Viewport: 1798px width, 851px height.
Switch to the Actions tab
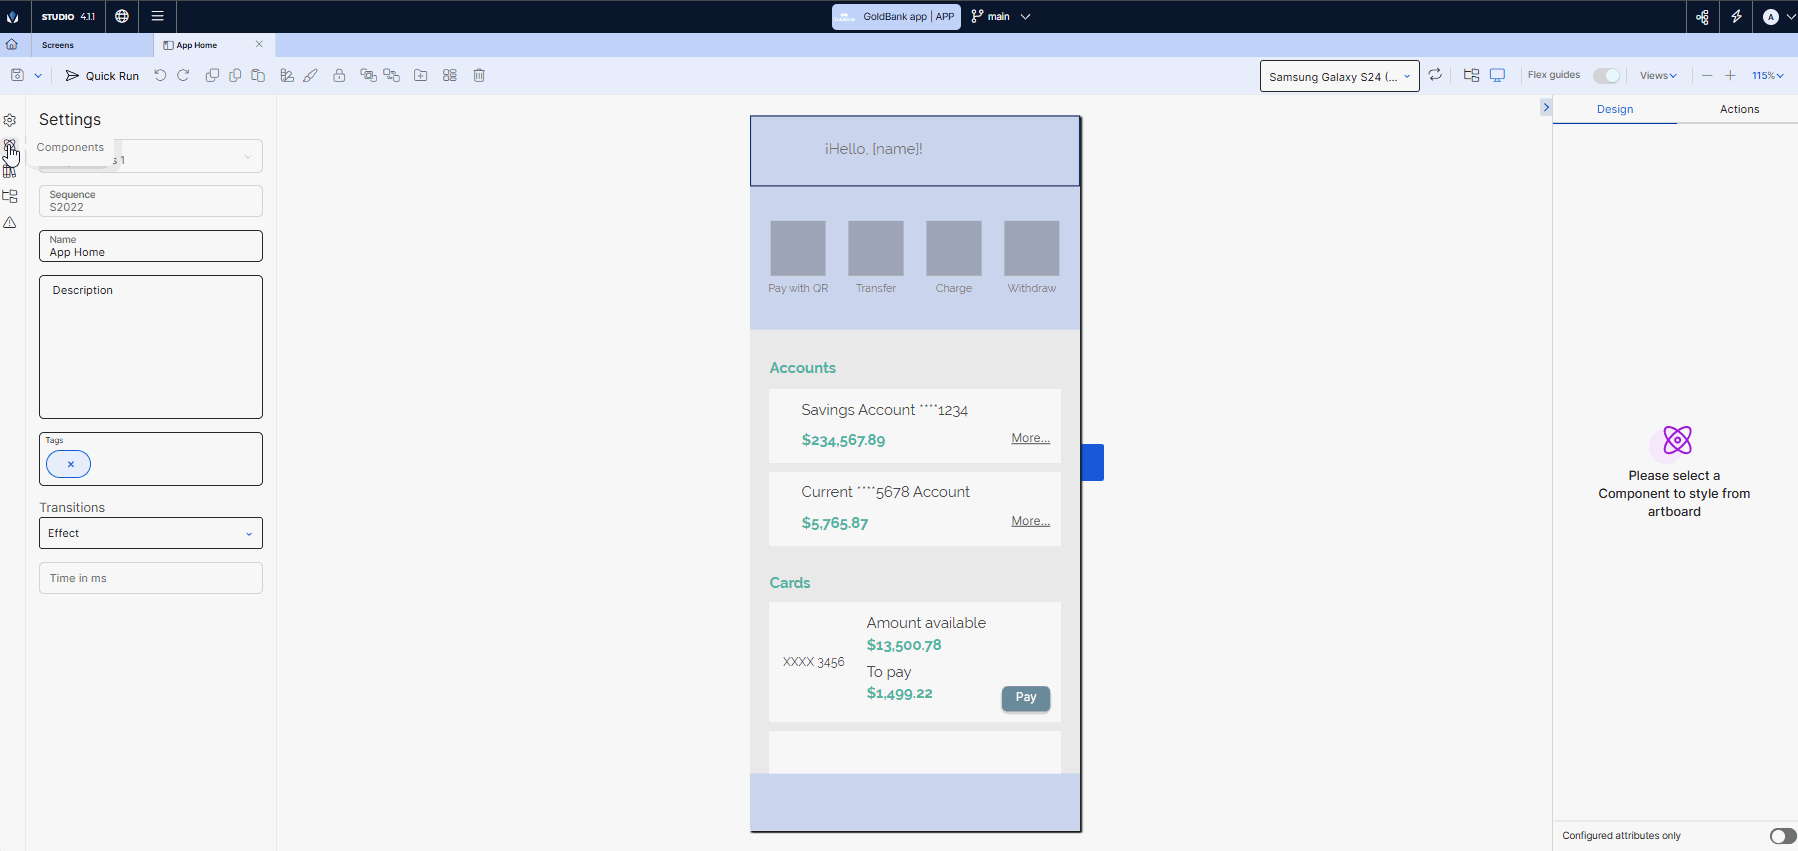(x=1739, y=109)
